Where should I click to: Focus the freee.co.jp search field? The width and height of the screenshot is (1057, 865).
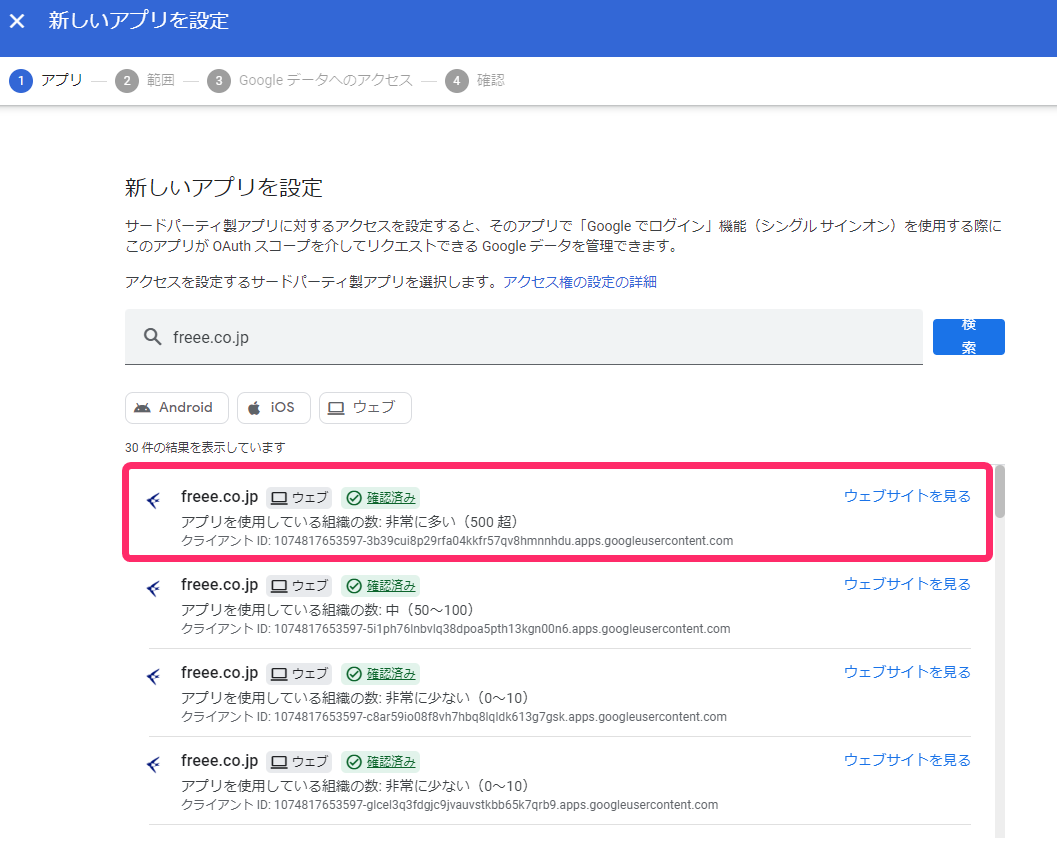tap(524, 337)
